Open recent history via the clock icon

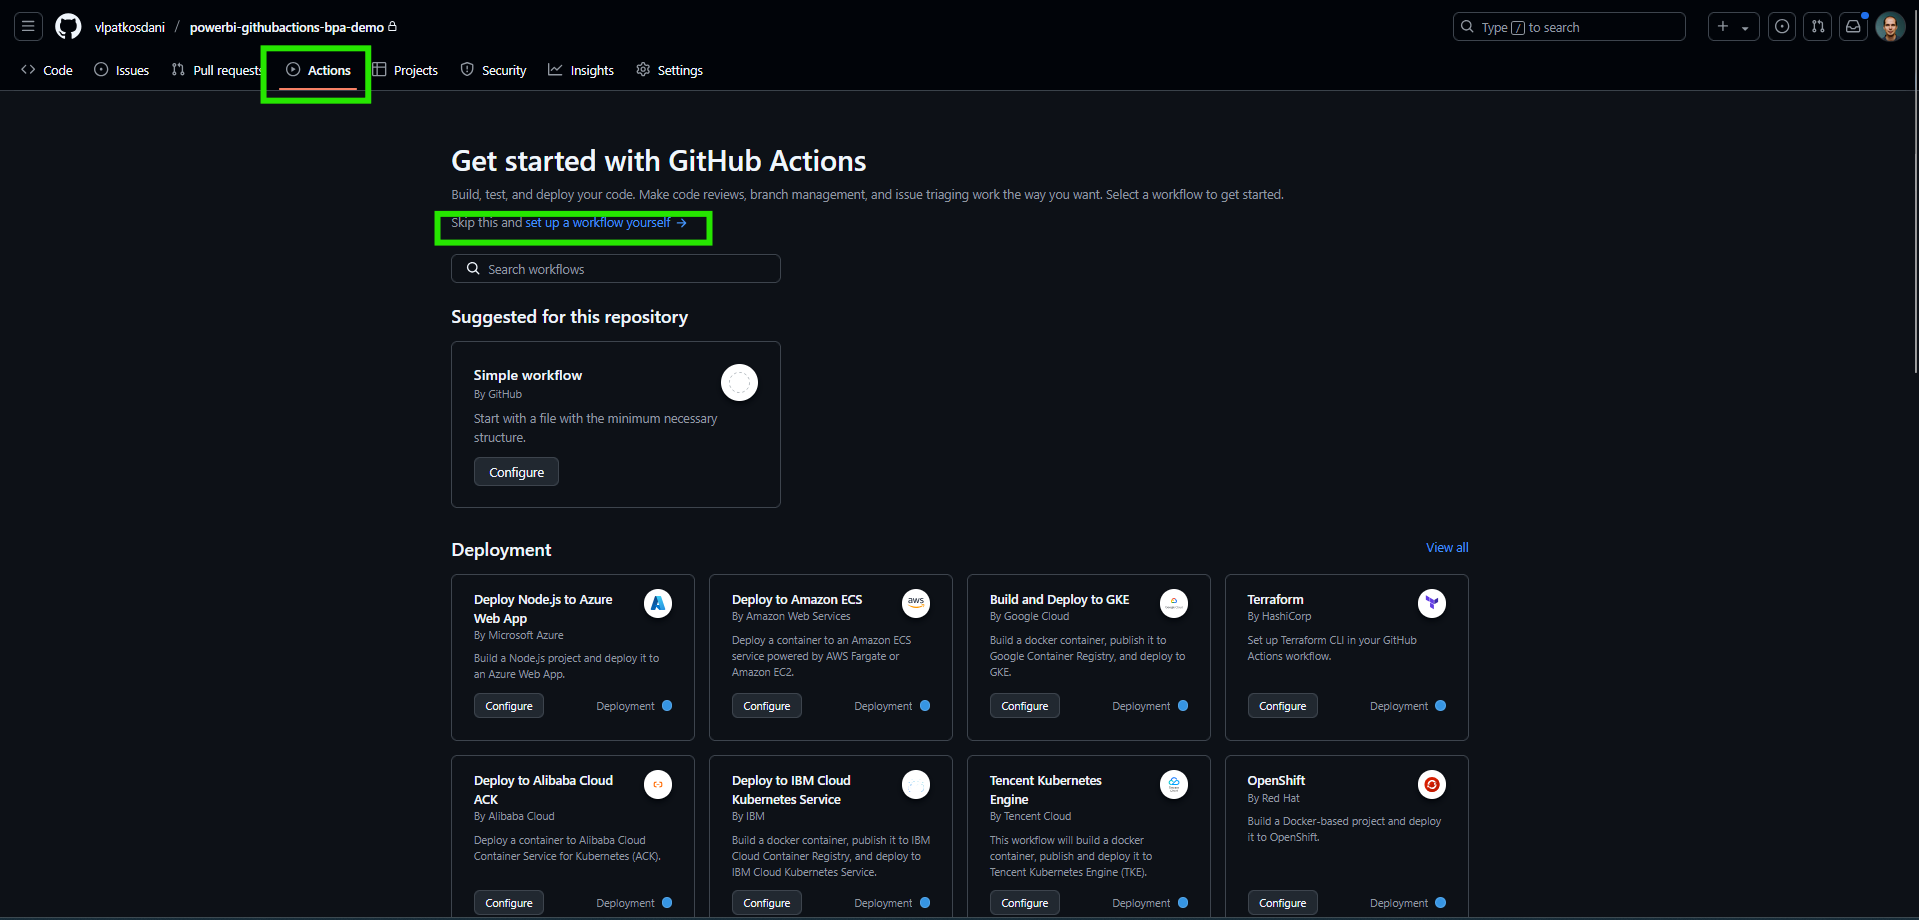tap(1781, 26)
